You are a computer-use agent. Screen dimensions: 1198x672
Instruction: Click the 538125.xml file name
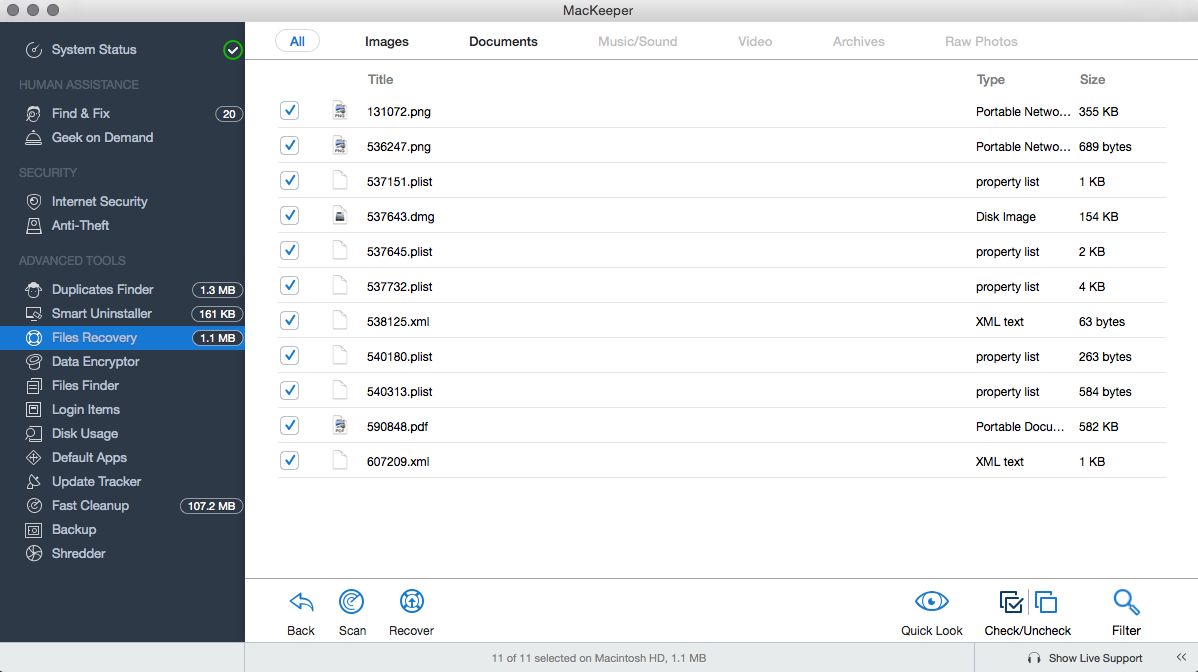(398, 322)
